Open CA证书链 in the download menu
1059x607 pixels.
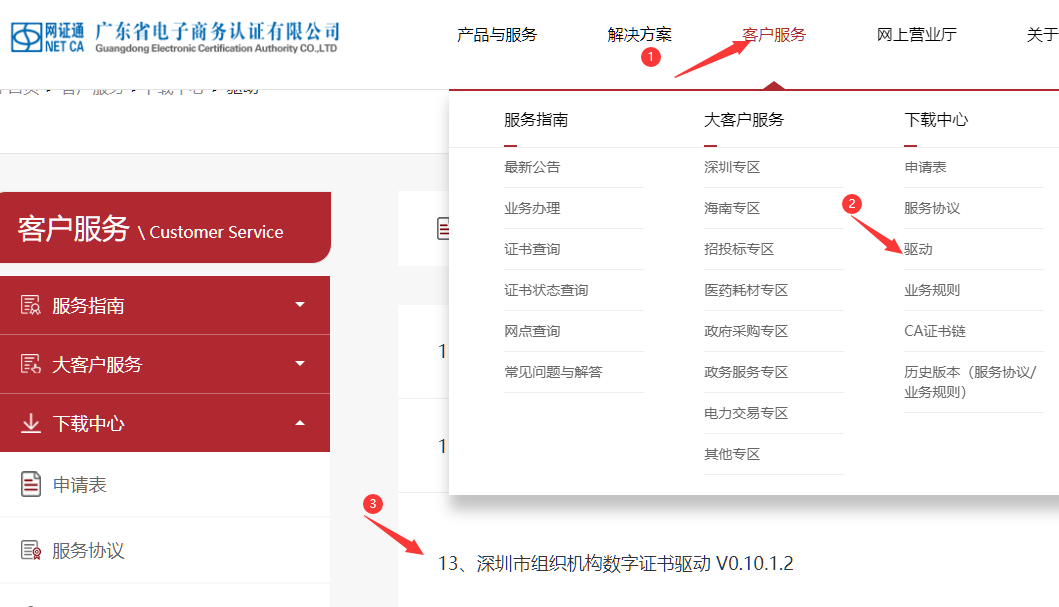pos(935,331)
